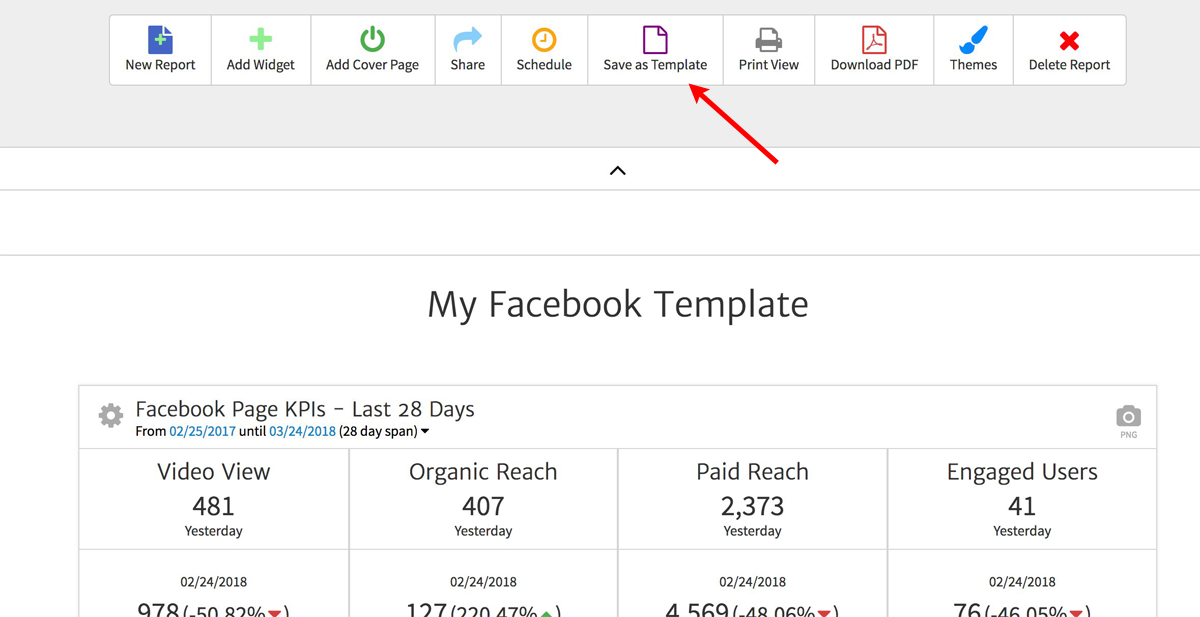Image resolution: width=1200 pixels, height=617 pixels.
Task: Open the Share arrow icon
Action: [x=467, y=41]
